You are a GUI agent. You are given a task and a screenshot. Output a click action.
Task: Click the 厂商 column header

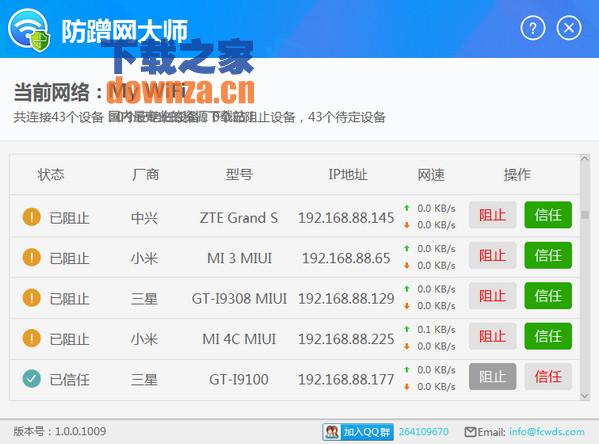coord(146,175)
